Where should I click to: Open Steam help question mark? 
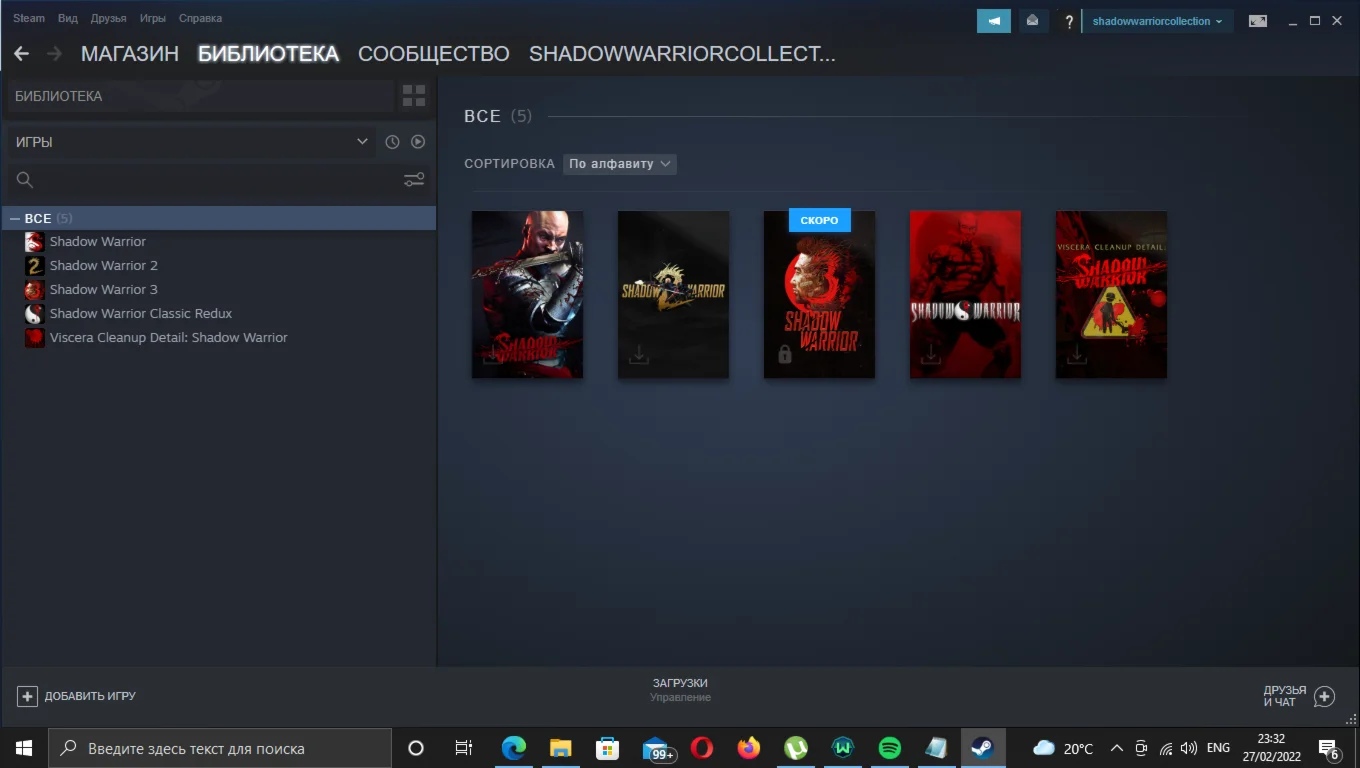(1069, 21)
